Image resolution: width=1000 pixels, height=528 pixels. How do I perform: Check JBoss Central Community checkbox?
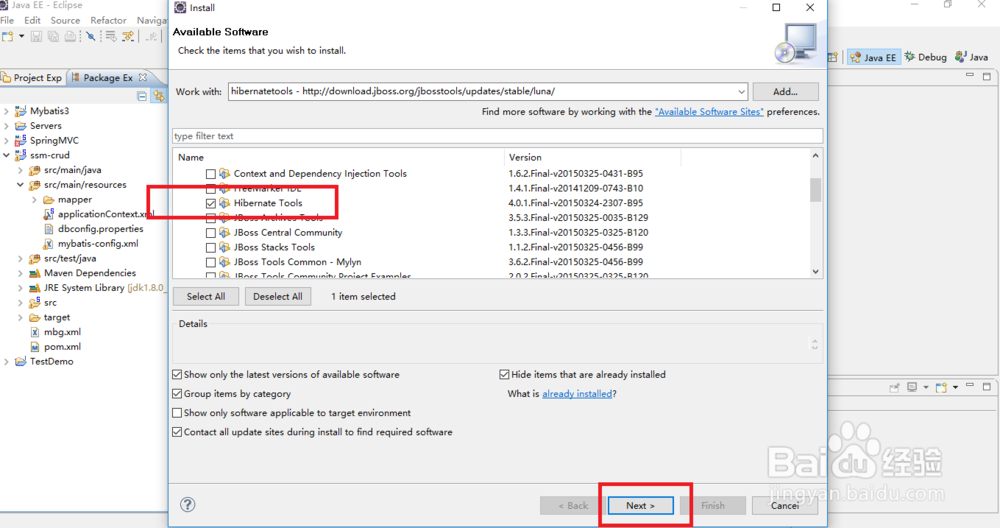click(x=210, y=233)
